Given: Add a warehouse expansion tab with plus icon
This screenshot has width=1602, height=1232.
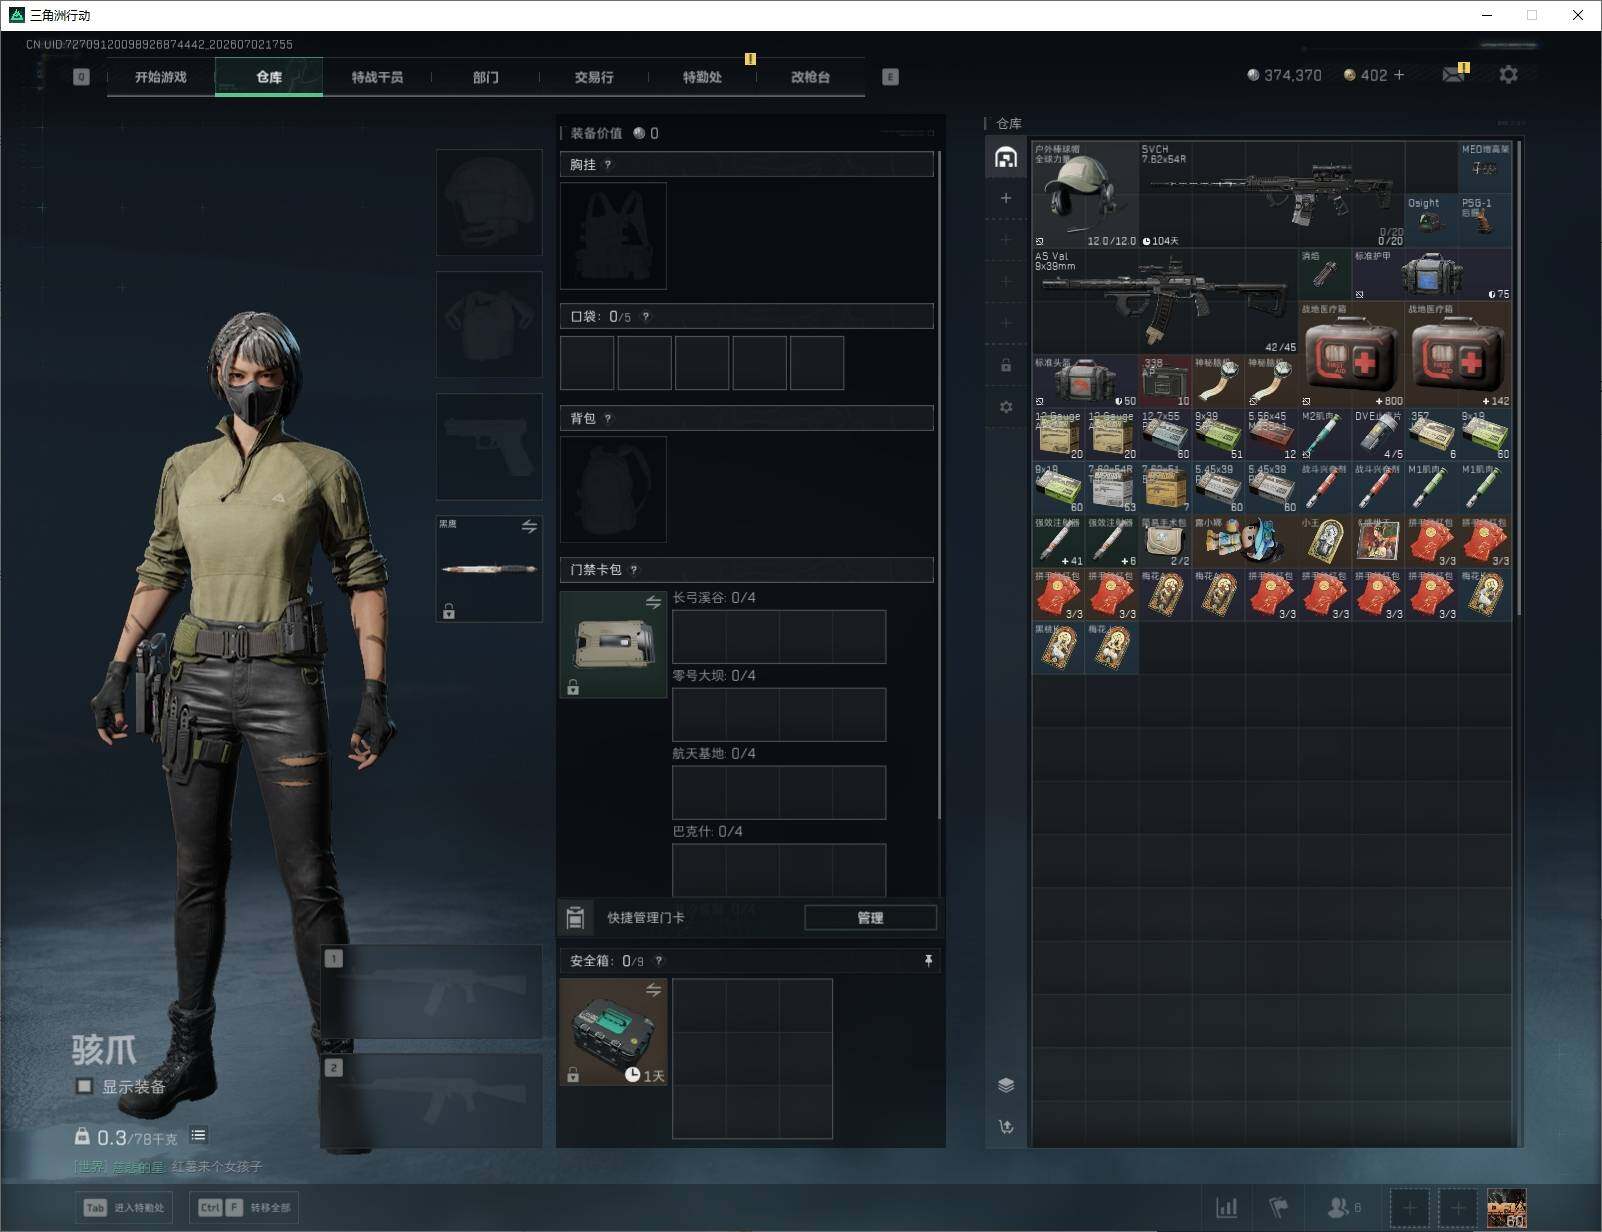Looking at the screenshot, I should [1006, 198].
